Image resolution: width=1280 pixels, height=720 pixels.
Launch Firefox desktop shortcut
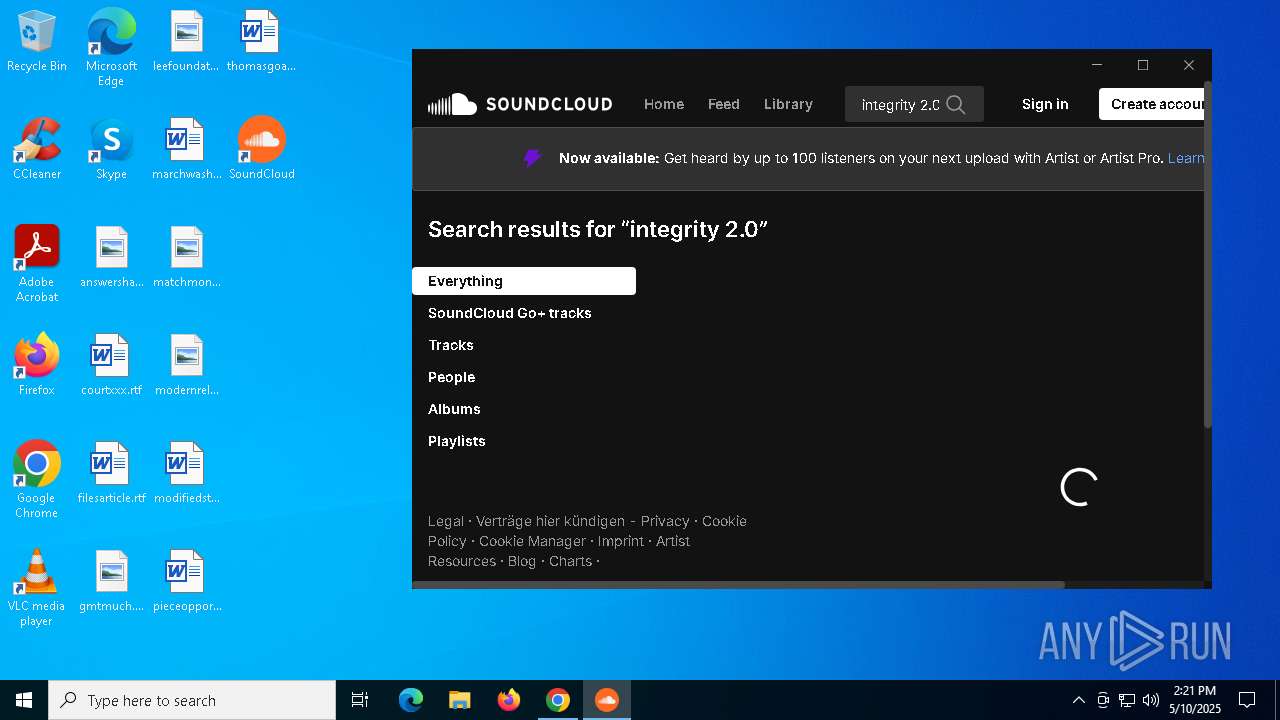(37, 365)
